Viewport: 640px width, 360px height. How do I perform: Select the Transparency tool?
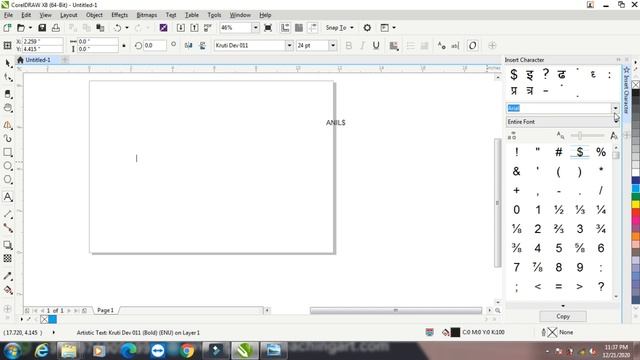click(8, 258)
